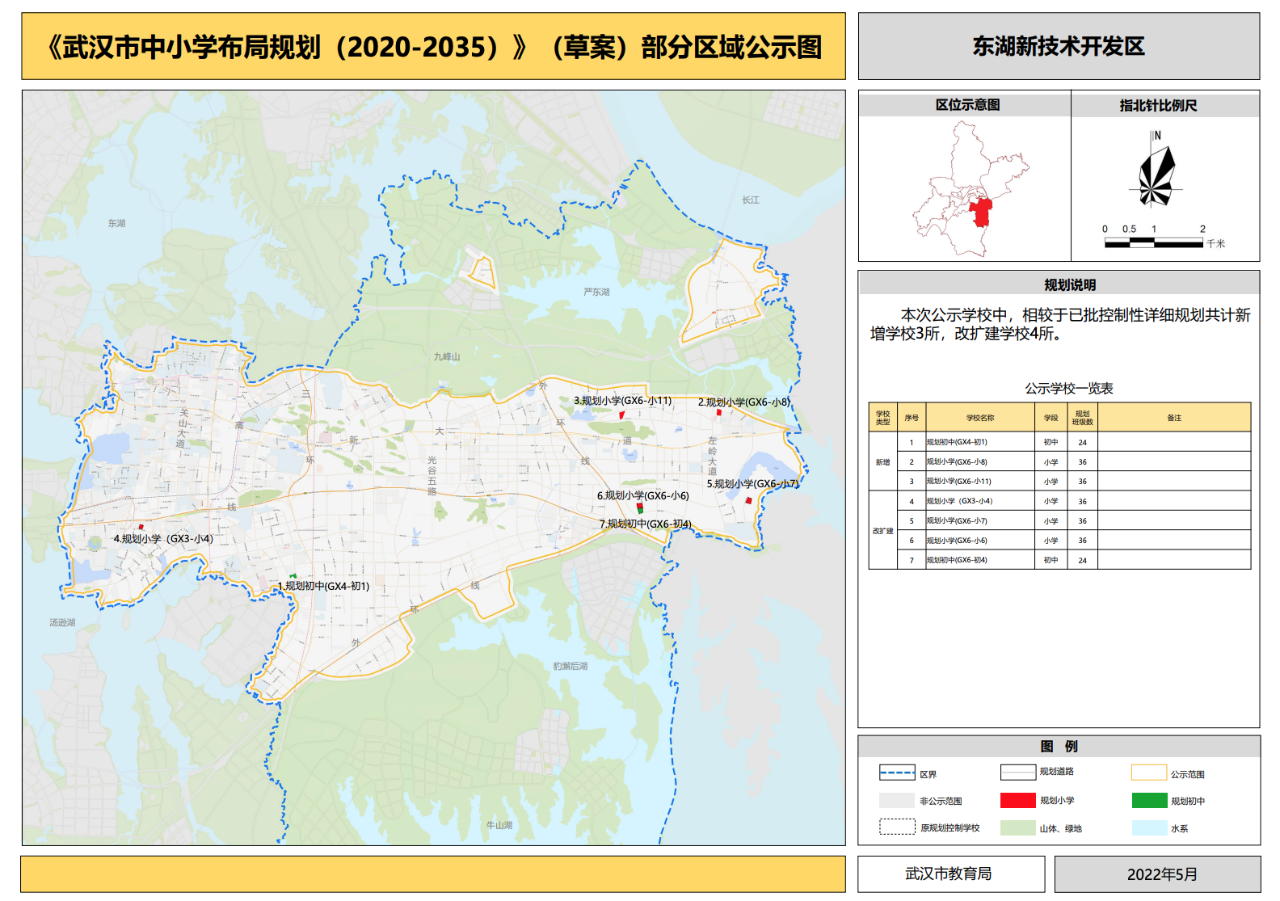The height and width of the screenshot is (901, 1280).
Task: Click the 学段 column header
Action: (1051, 417)
